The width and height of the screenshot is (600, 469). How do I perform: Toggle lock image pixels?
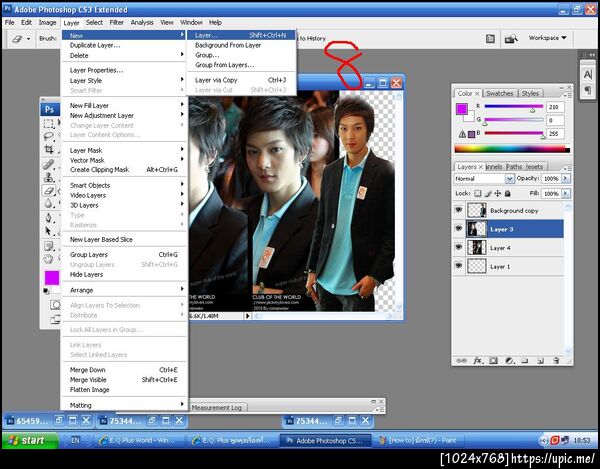coord(488,194)
